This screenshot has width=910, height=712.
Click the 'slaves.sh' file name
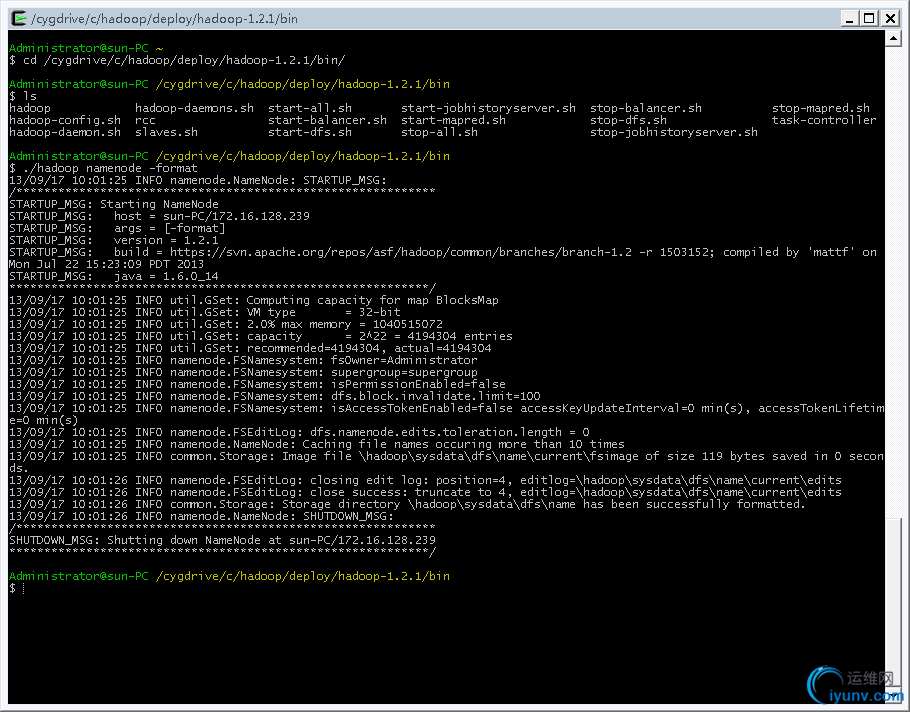tap(167, 132)
